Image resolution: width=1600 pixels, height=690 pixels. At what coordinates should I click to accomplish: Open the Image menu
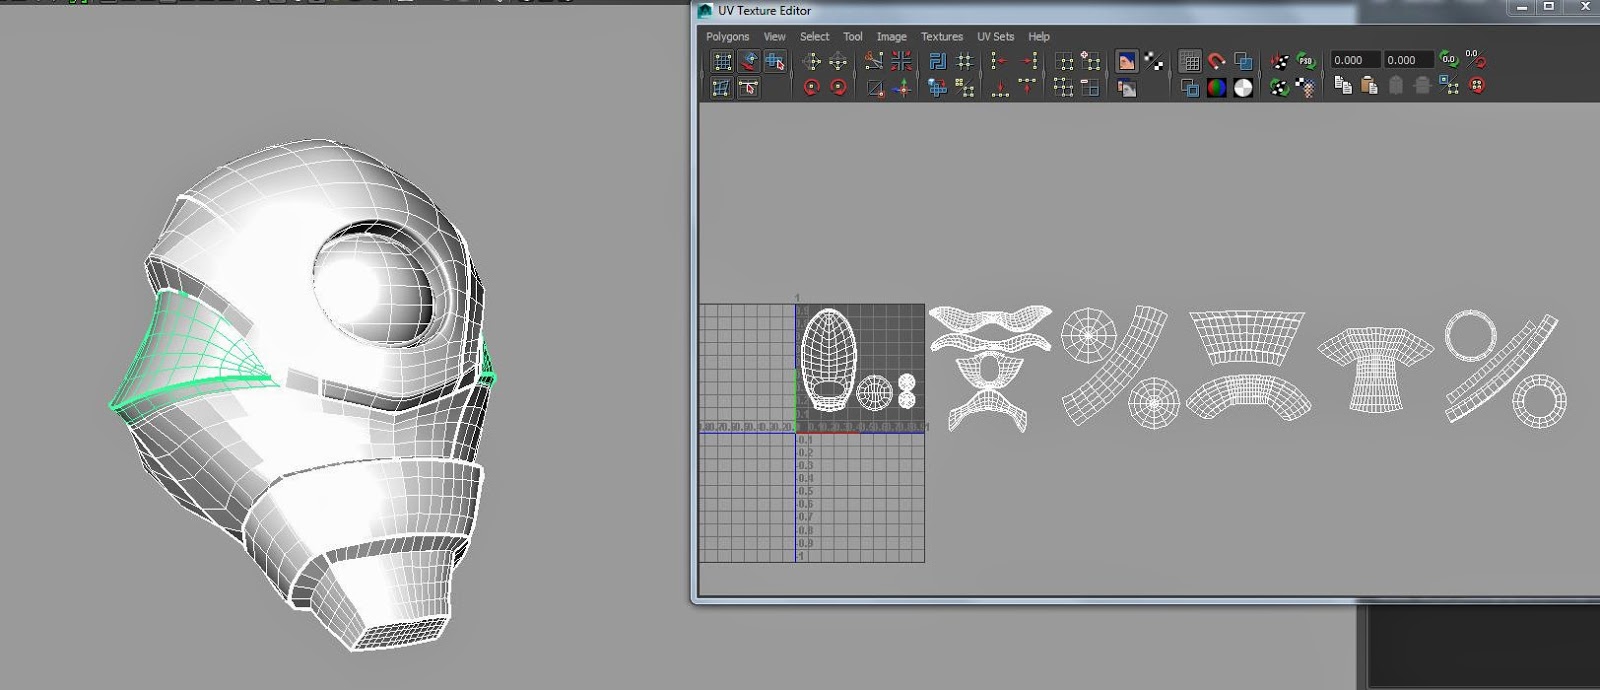(891, 37)
